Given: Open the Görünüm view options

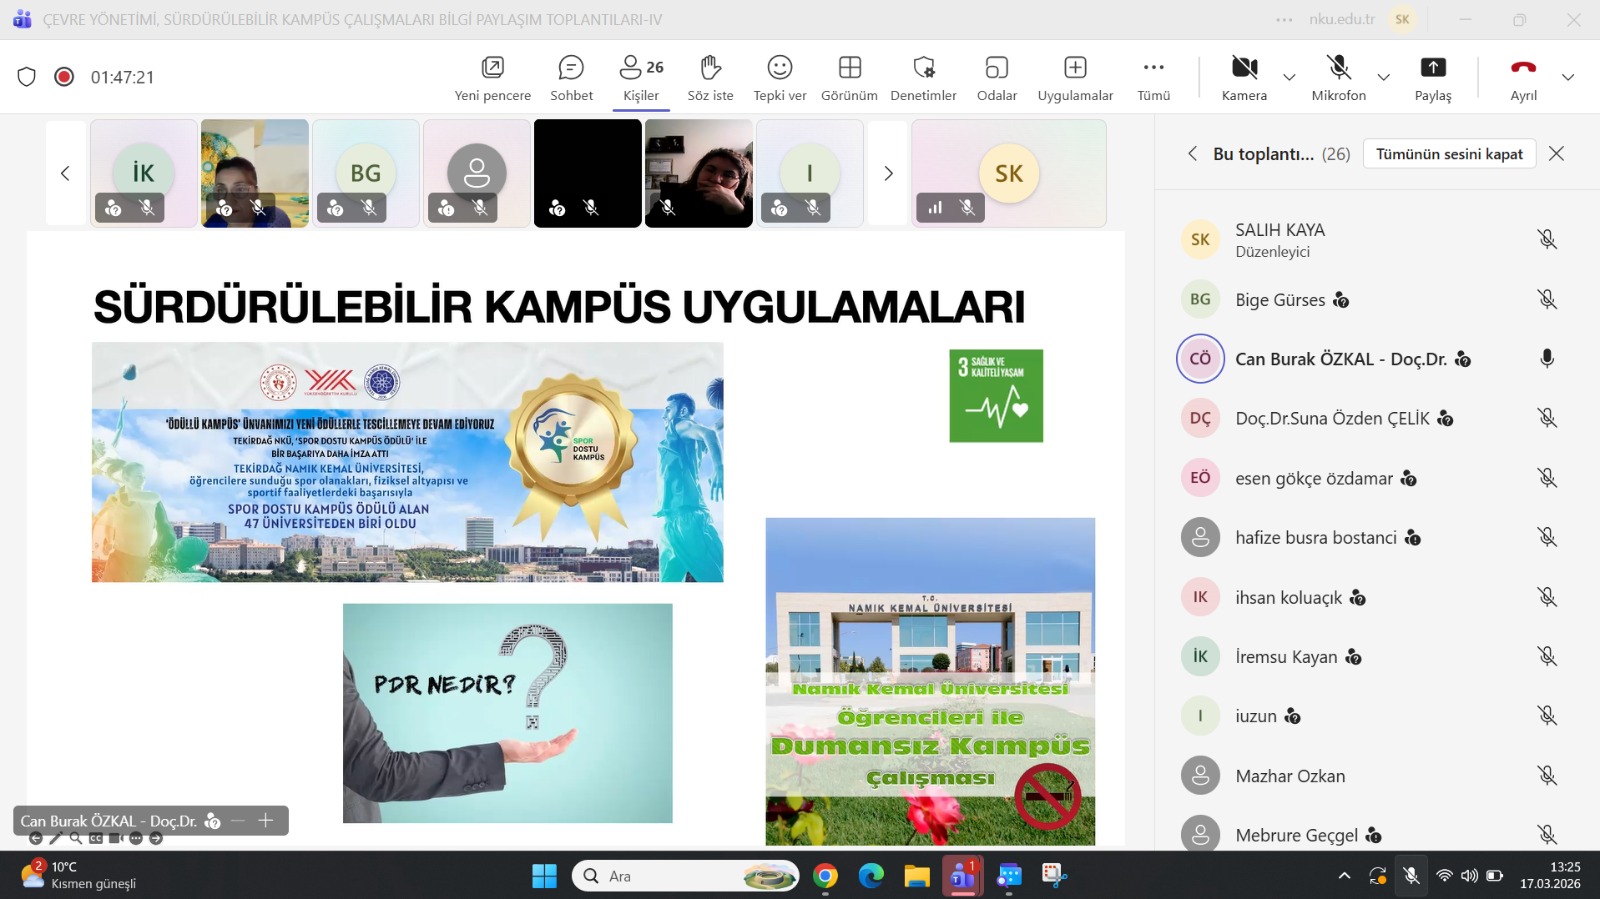Looking at the screenshot, I should 849,78.
